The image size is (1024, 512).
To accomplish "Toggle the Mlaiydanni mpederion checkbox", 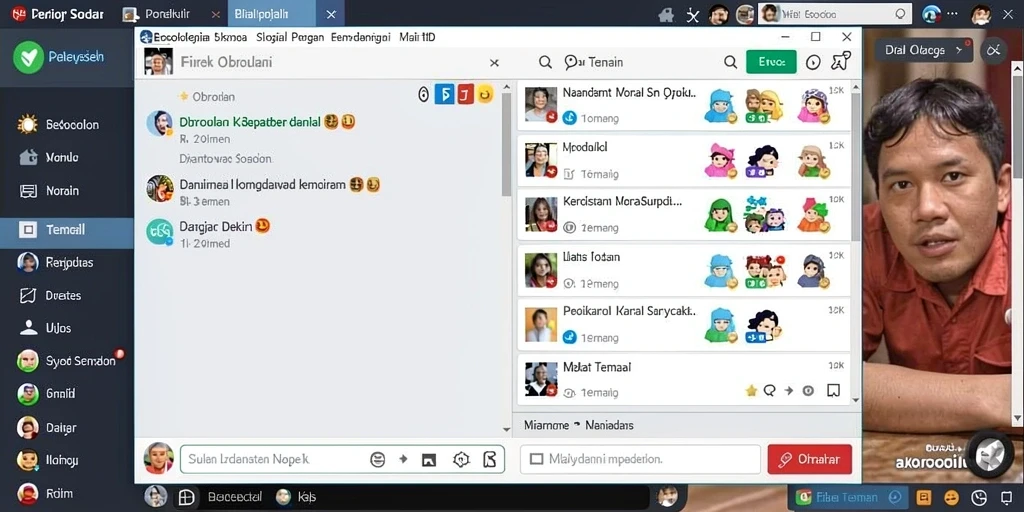I will (x=537, y=459).
